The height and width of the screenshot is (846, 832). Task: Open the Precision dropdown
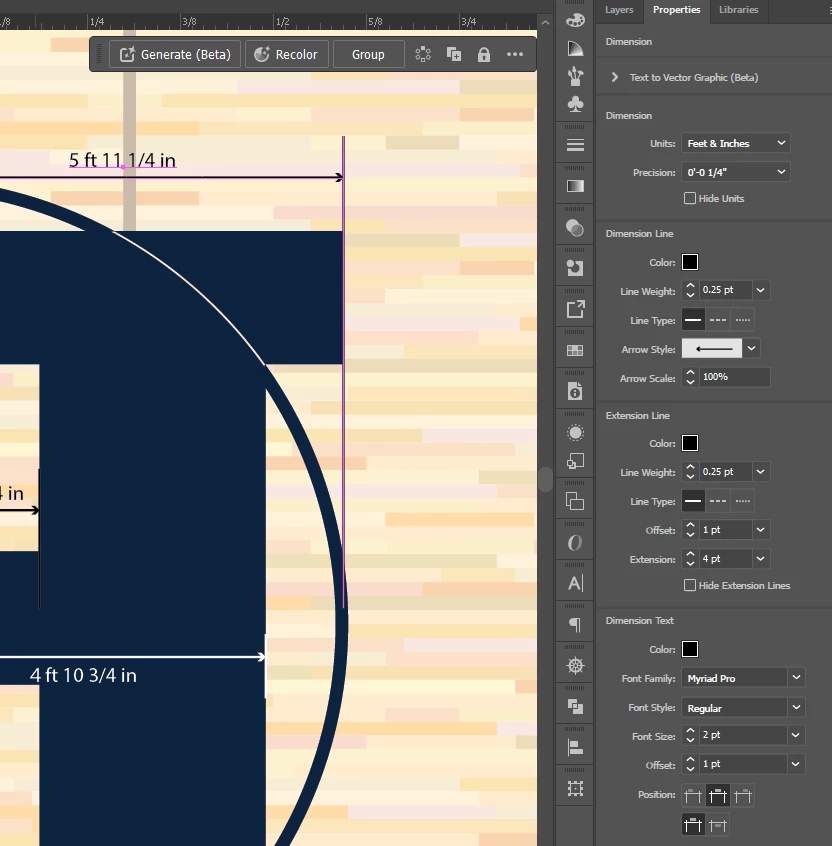click(x=735, y=172)
